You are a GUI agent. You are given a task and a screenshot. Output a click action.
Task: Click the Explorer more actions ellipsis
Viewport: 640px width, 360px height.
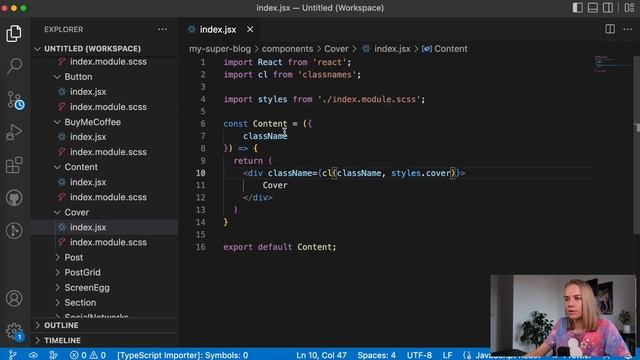point(162,29)
